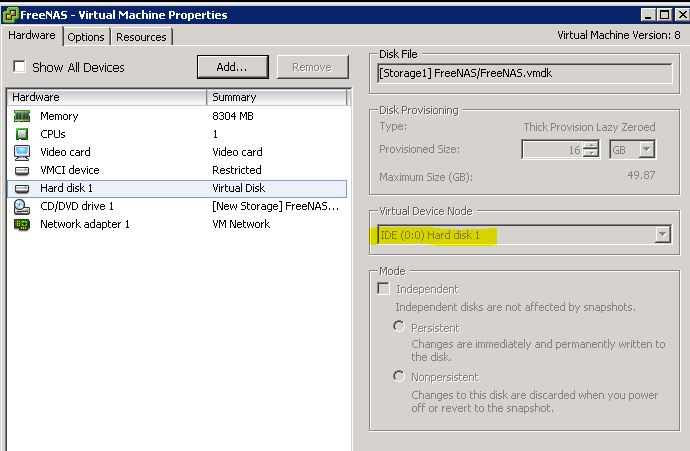Toggle the Show All Devices checkbox

[x=19, y=66]
